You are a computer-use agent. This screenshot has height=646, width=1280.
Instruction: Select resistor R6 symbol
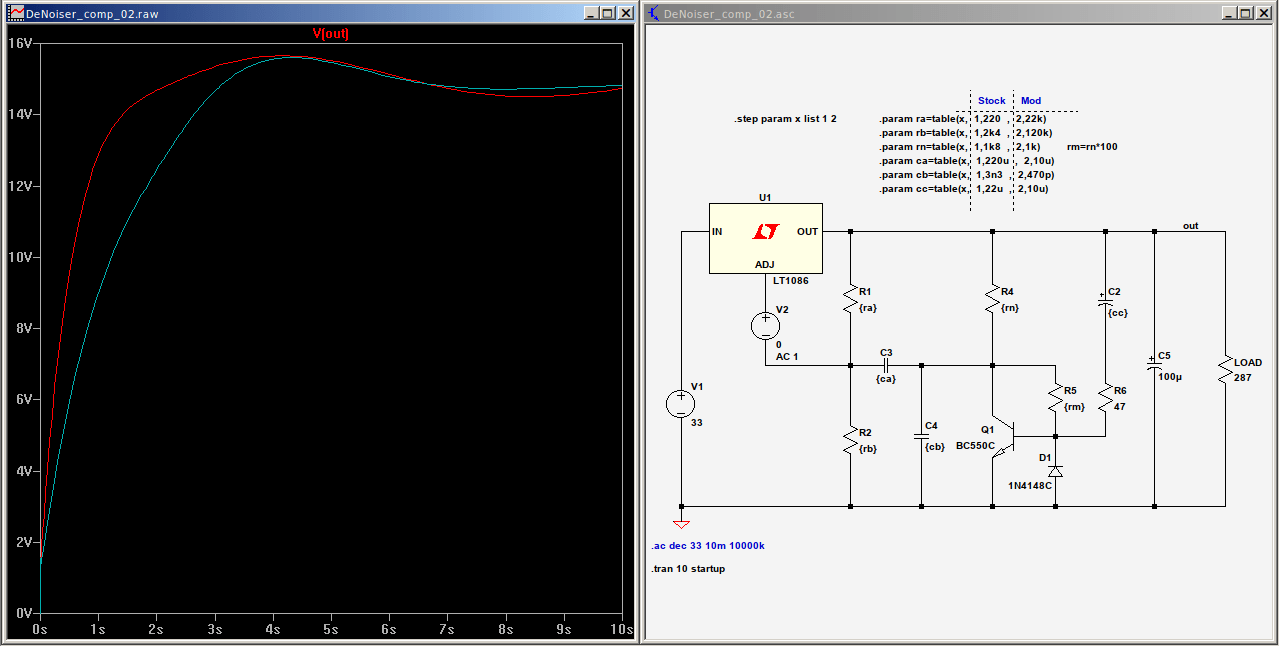click(x=1105, y=399)
